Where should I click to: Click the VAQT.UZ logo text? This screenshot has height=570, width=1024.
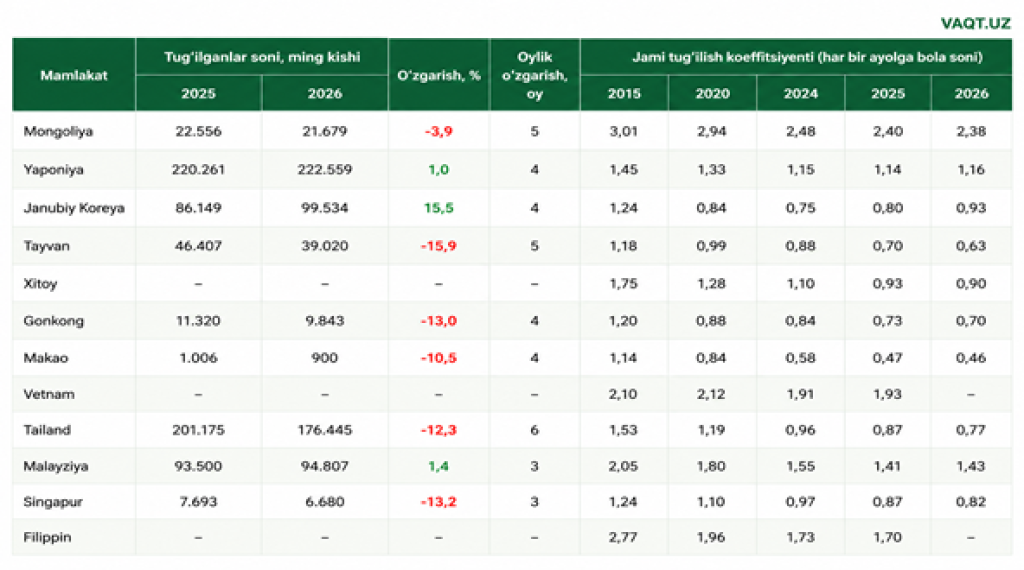click(x=975, y=24)
